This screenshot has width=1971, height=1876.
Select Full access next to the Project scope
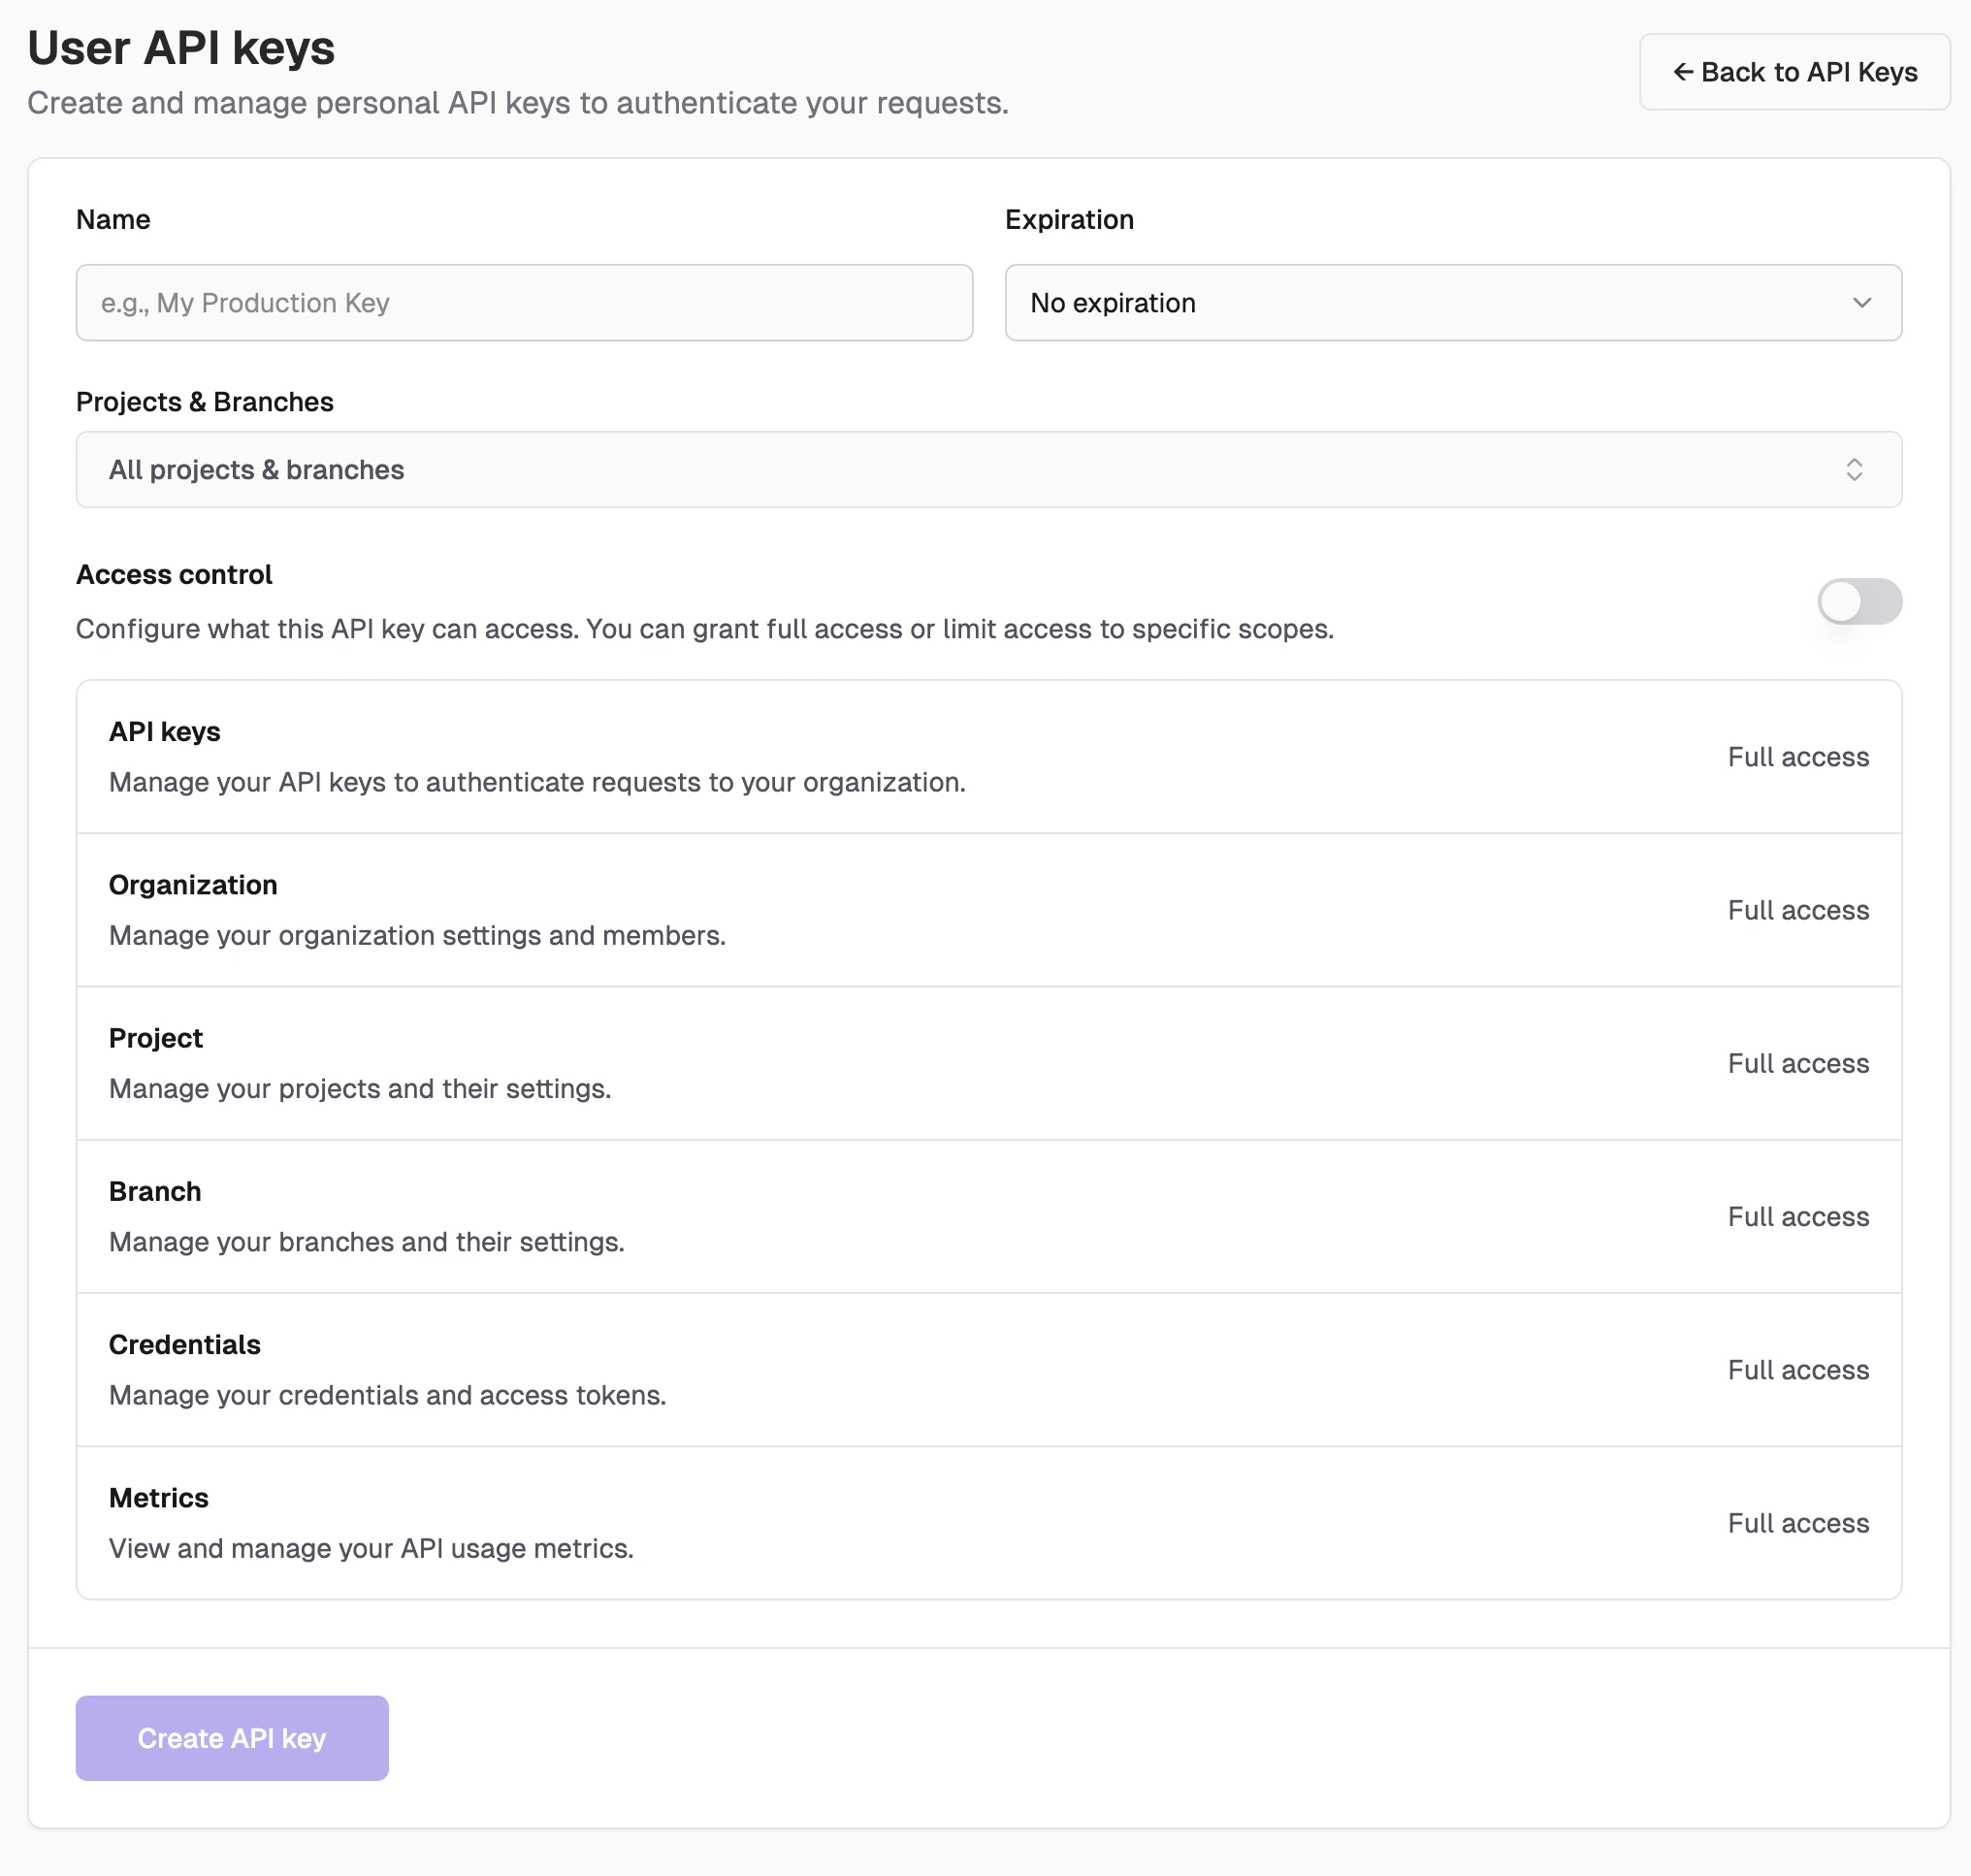point(1798,1063)
